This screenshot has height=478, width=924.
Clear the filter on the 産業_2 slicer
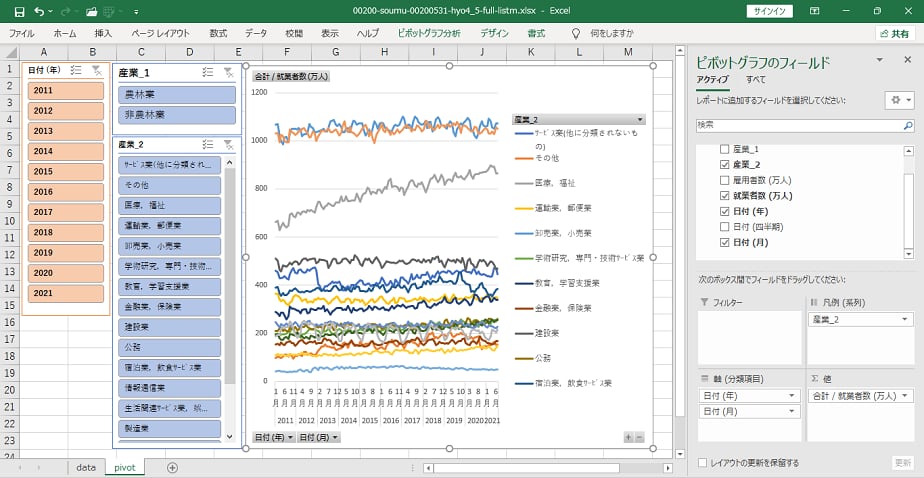coord(228,145)
